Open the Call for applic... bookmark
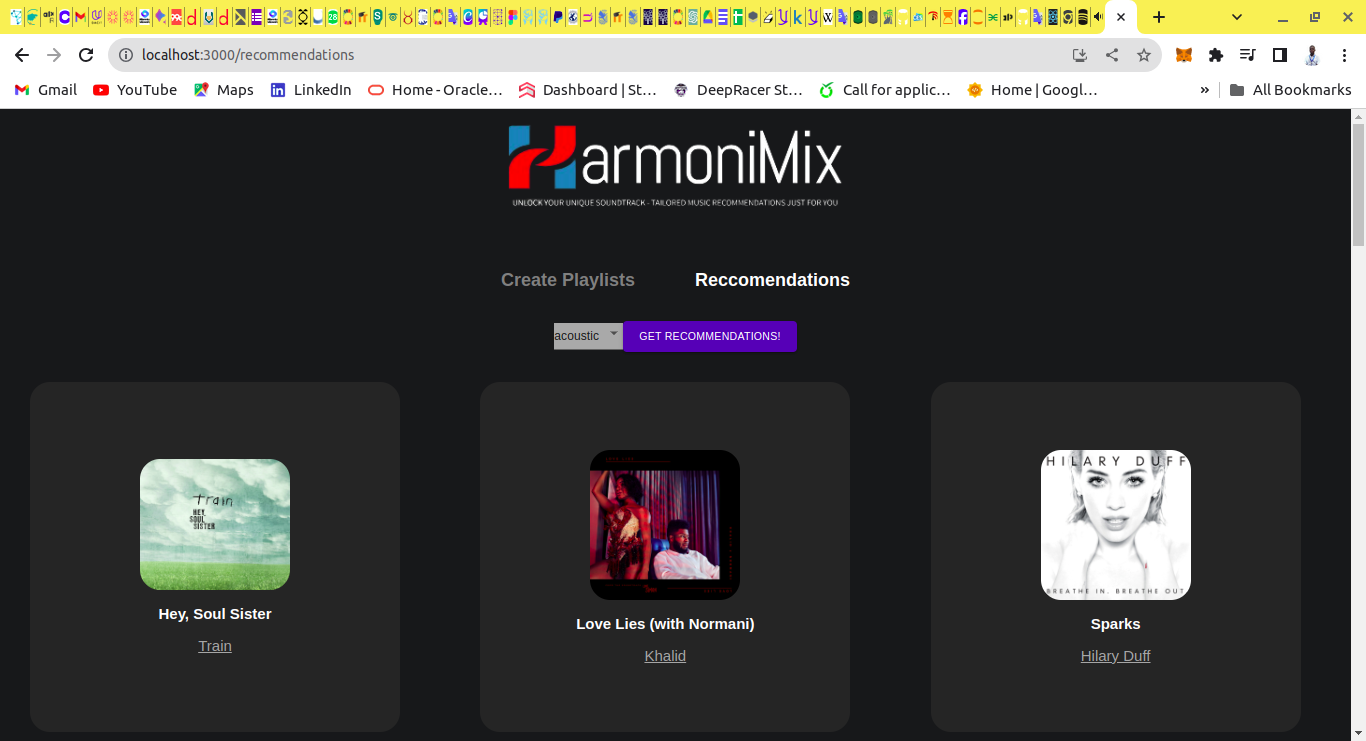The height and width of the screenshot is (741, 1366). [885, 90]
